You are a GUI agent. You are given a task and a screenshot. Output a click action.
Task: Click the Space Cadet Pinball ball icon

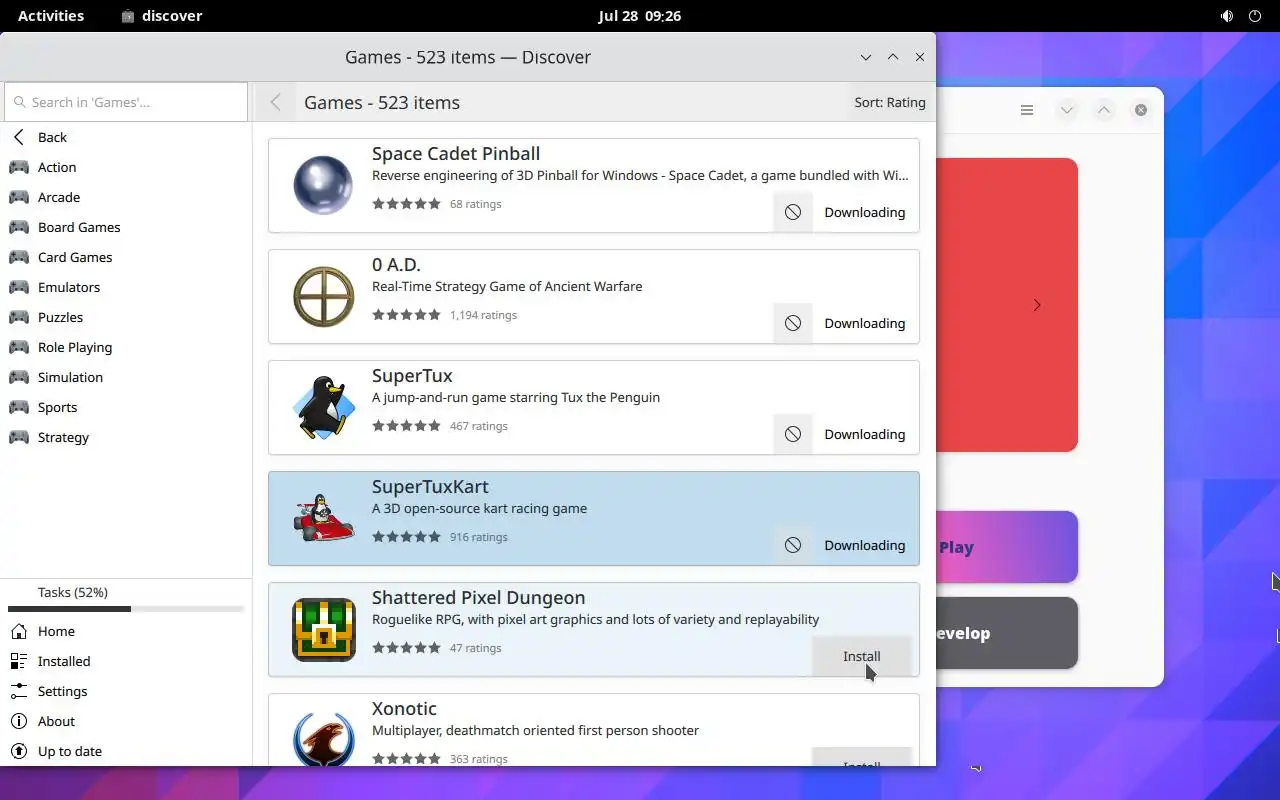click(x=323, y=185)
